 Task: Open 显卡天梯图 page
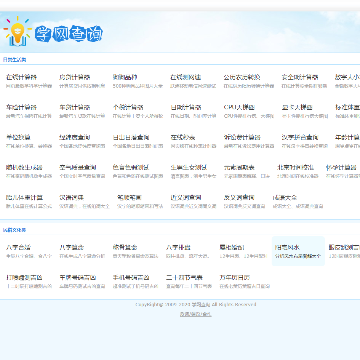[297, 107]
